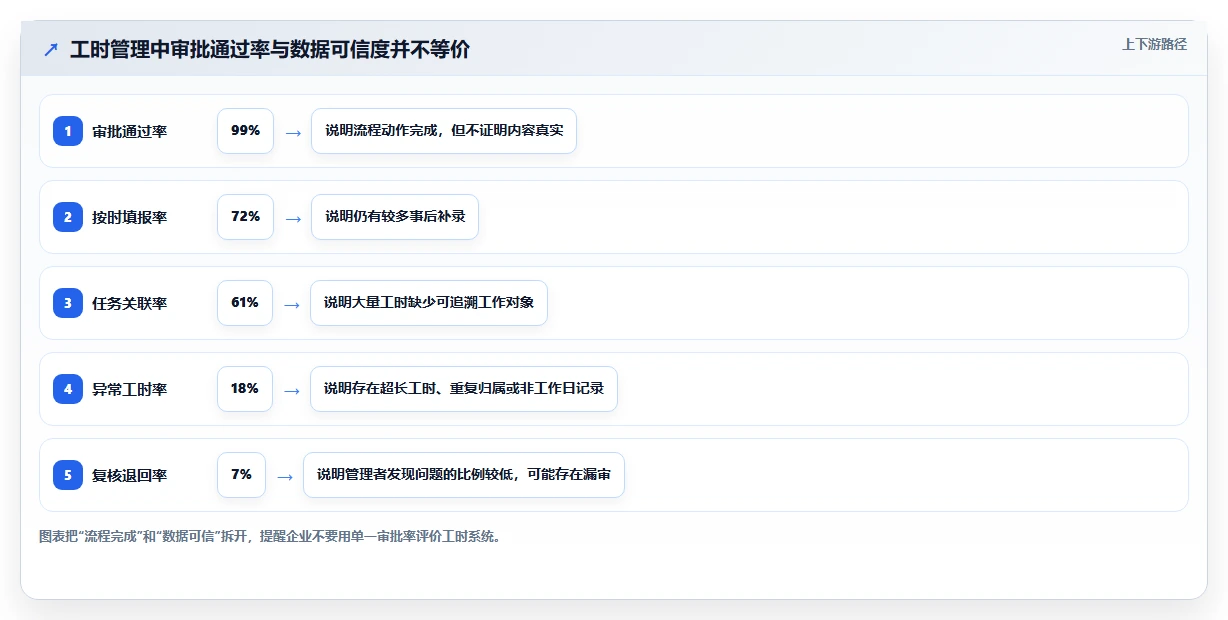Click the arrow after the 99% chip
Screen dimensions: 1228x620
point(292,132)
